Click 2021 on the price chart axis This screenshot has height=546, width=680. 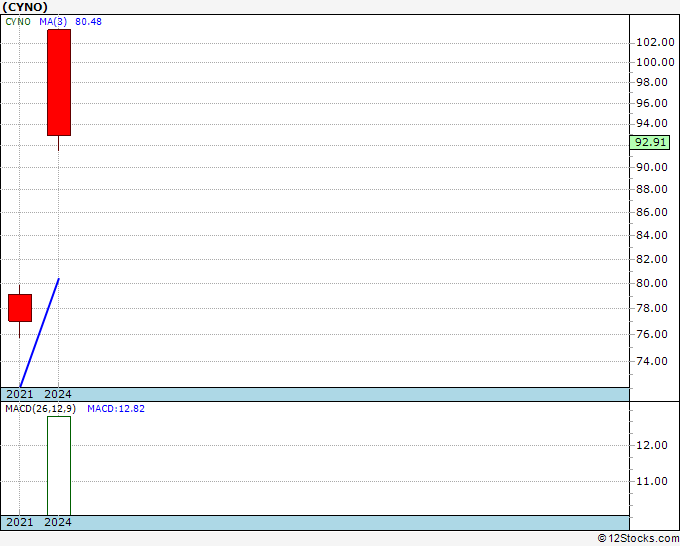(x=20, y=394)
